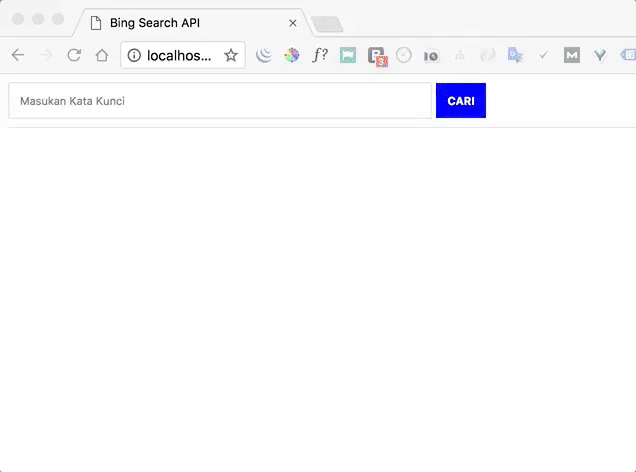Select the Bing Search API tab
636x472 pixels.
(x=193, y=23)
